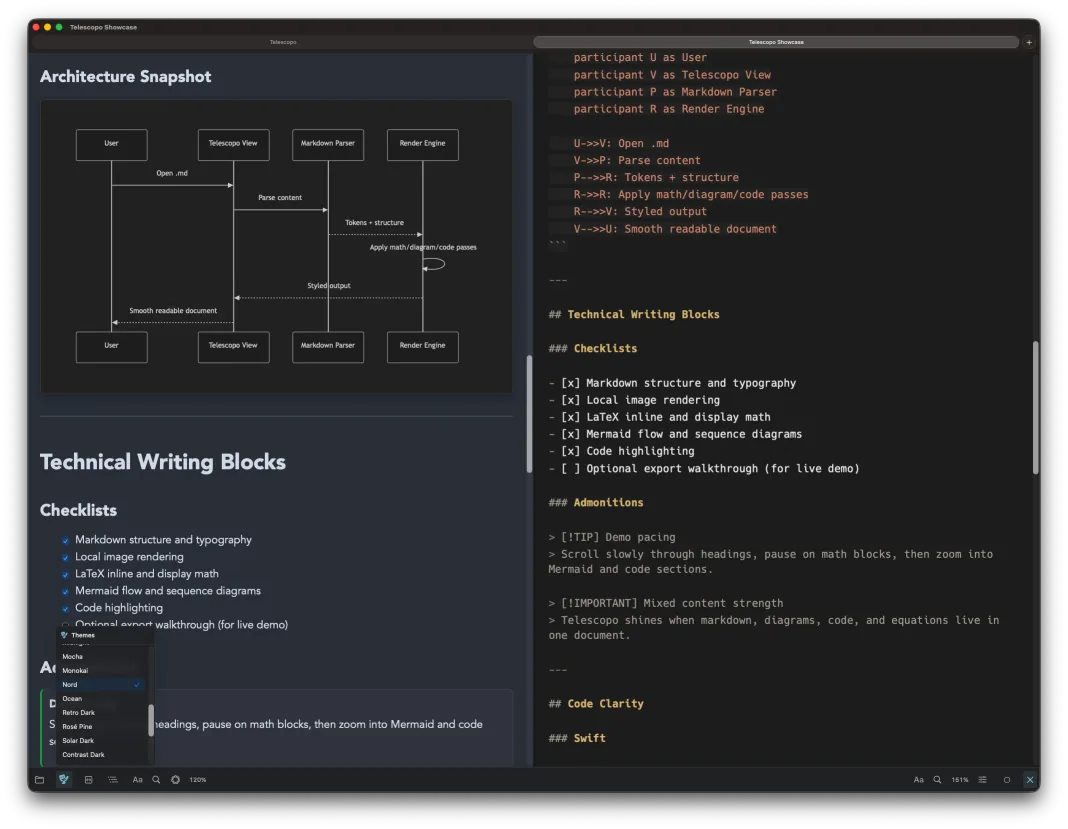Click the 'Architecture Snapshot' heading

(125, 76)
